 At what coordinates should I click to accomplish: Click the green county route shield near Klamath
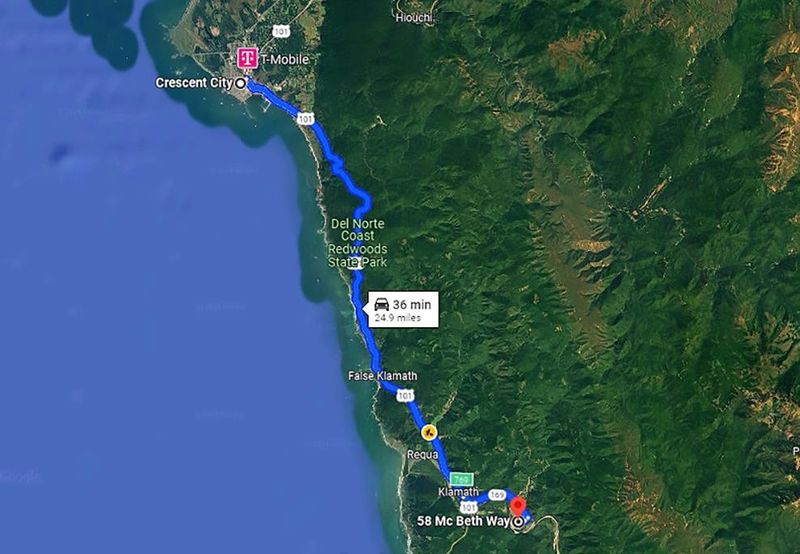461,480
